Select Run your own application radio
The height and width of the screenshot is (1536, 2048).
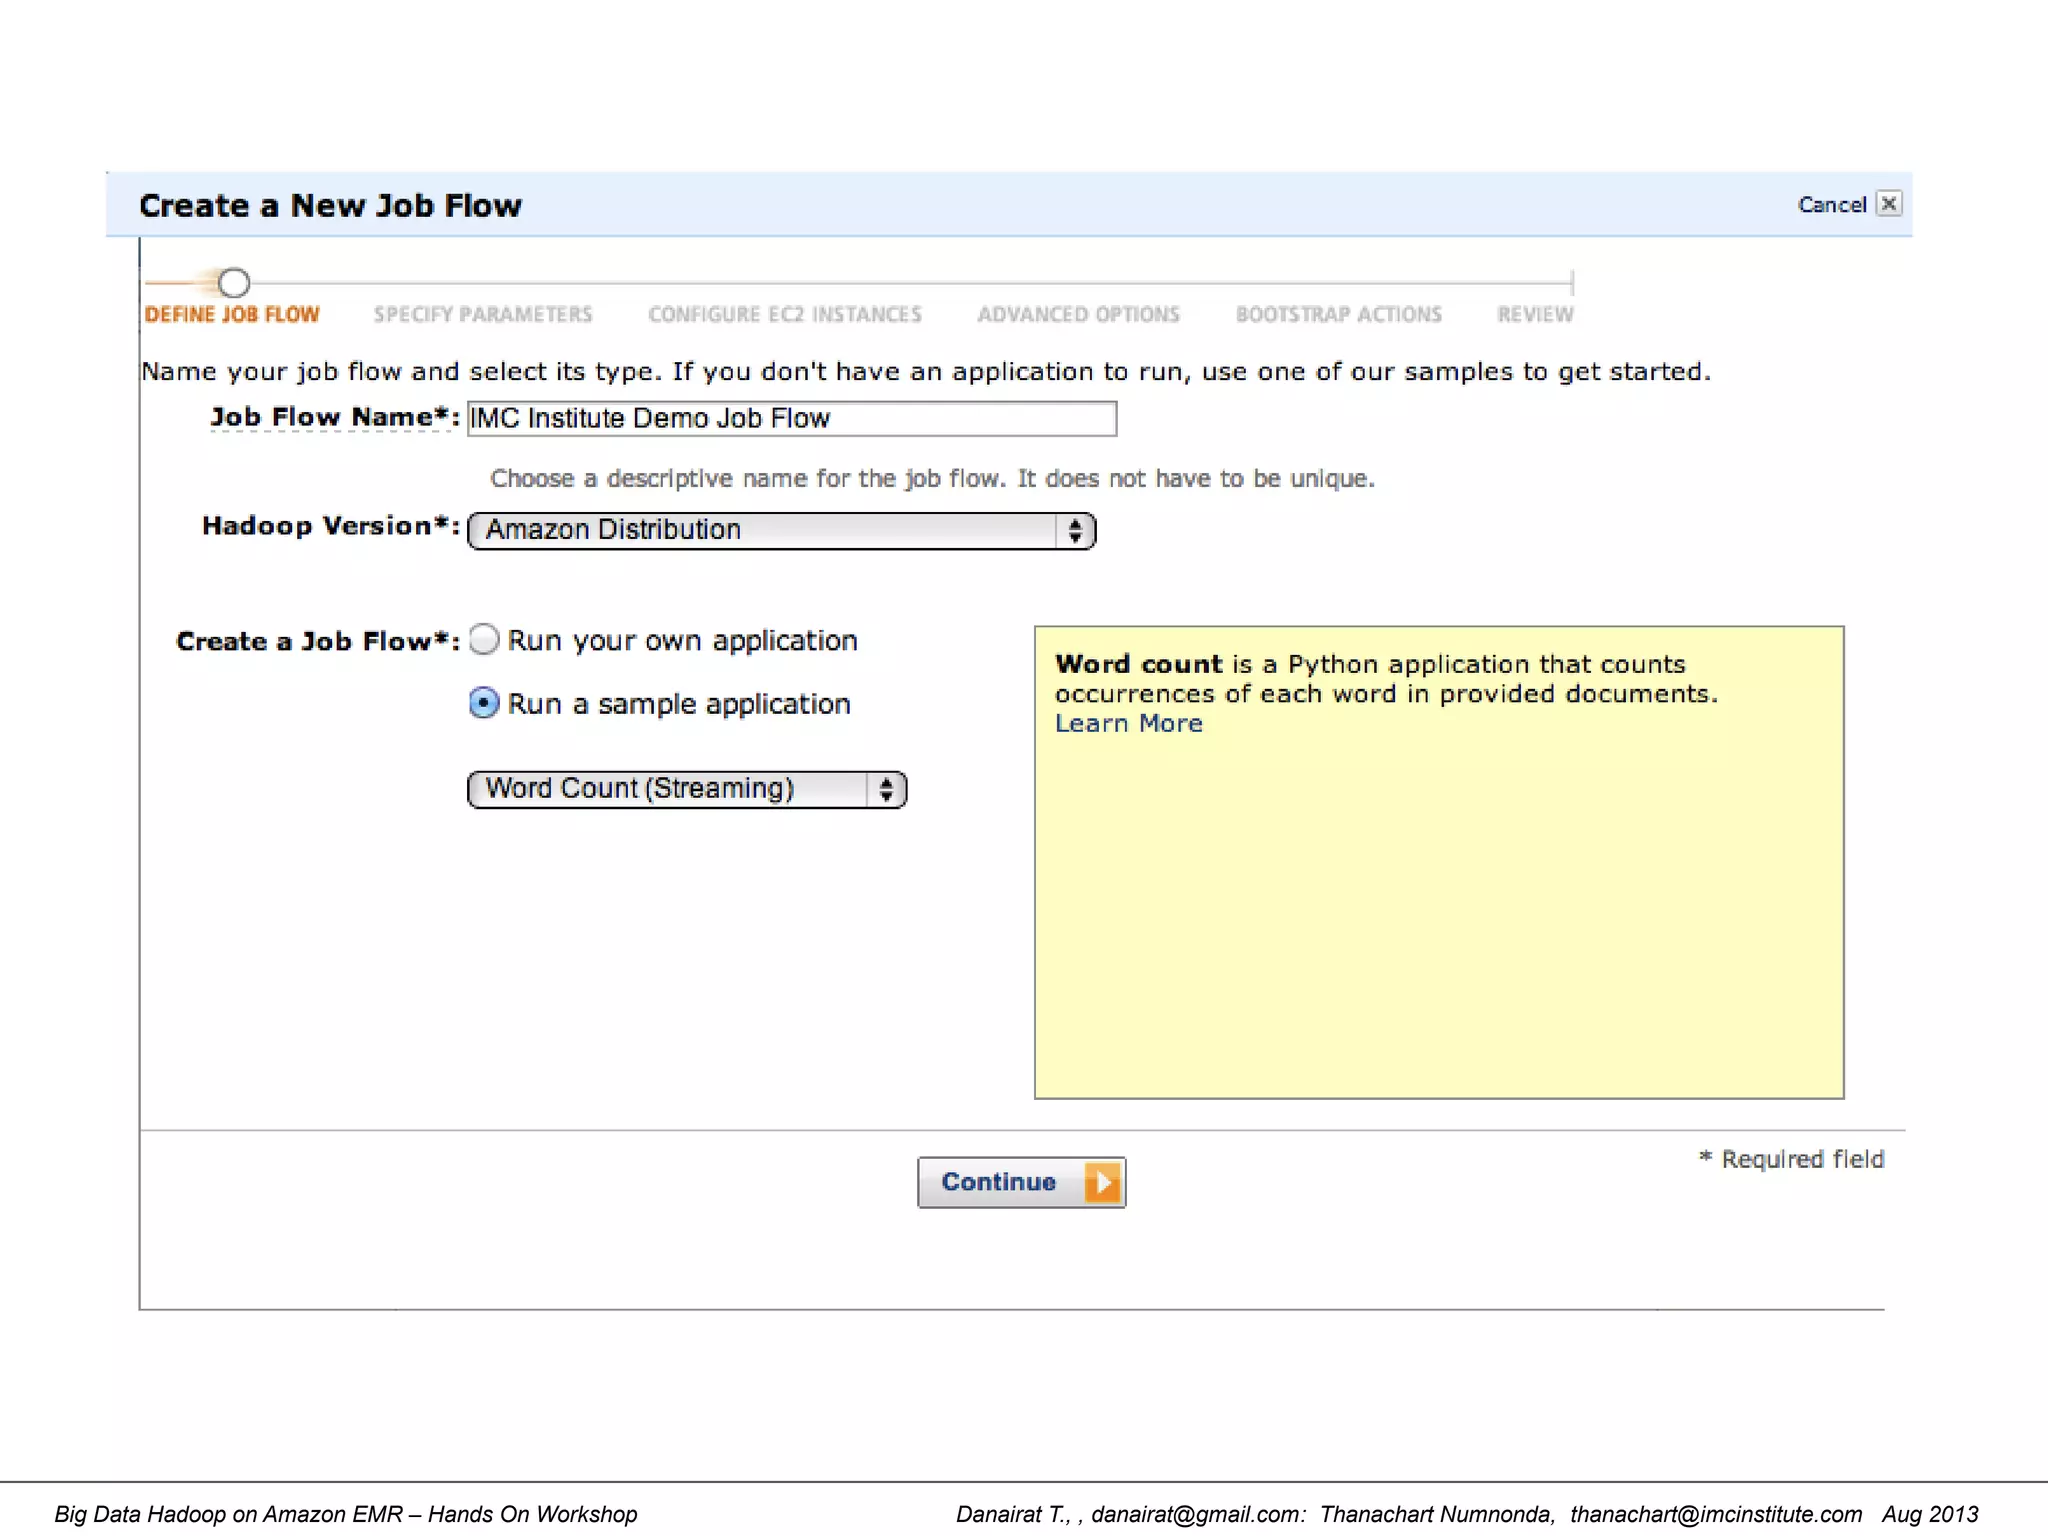point(484,640)
